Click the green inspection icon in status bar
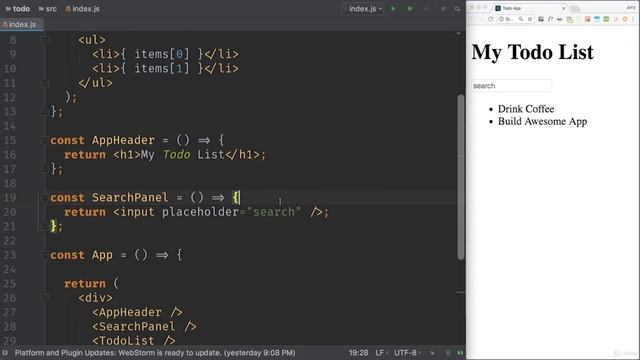The image size is (640, 360). [460, 353]
